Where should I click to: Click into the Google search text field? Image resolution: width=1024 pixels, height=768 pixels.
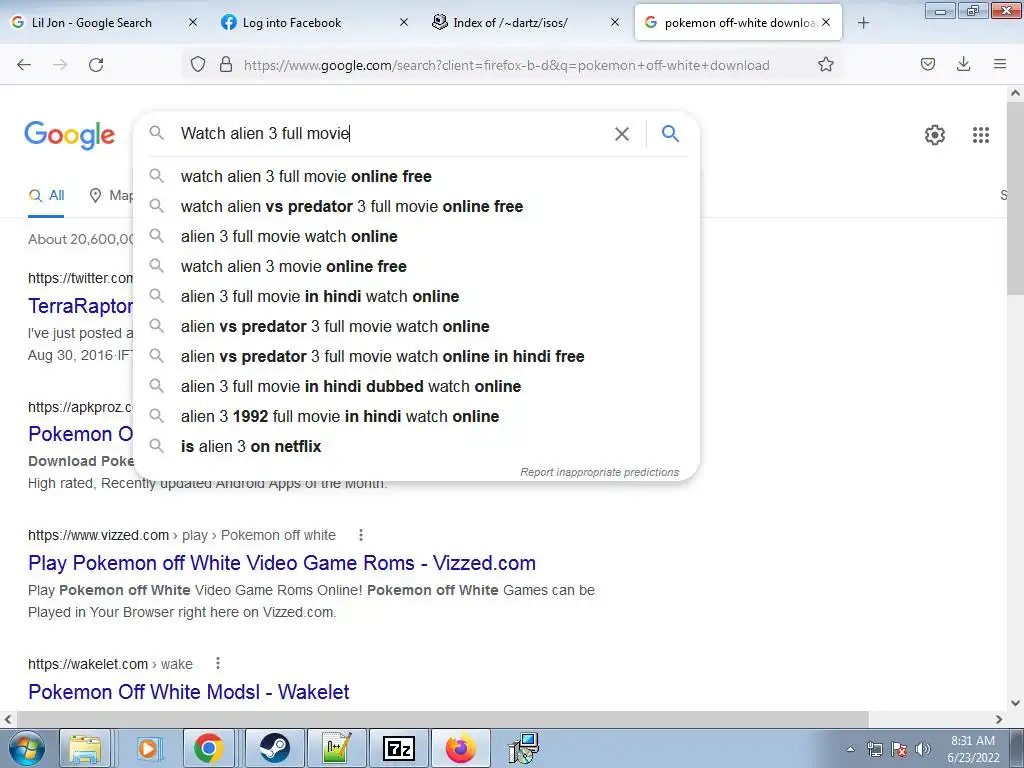[392, 134]
